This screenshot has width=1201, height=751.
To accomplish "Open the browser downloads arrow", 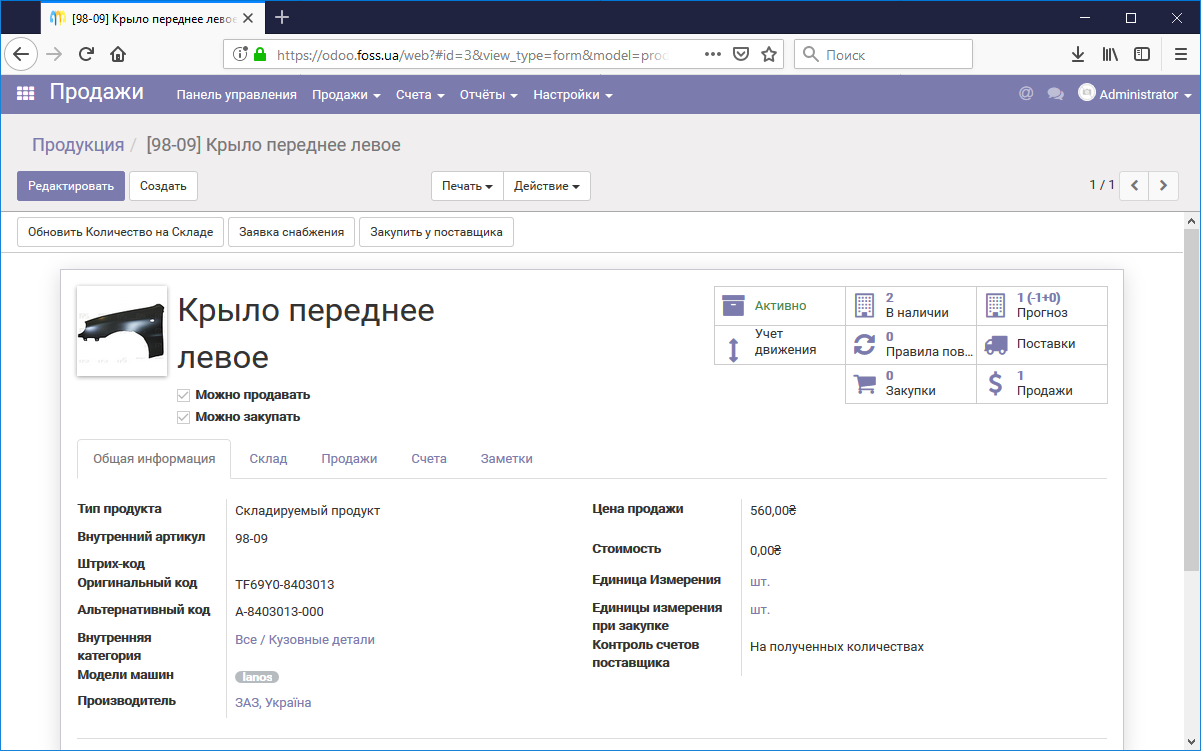I will pyautogui.click(x=1078, y=54).
